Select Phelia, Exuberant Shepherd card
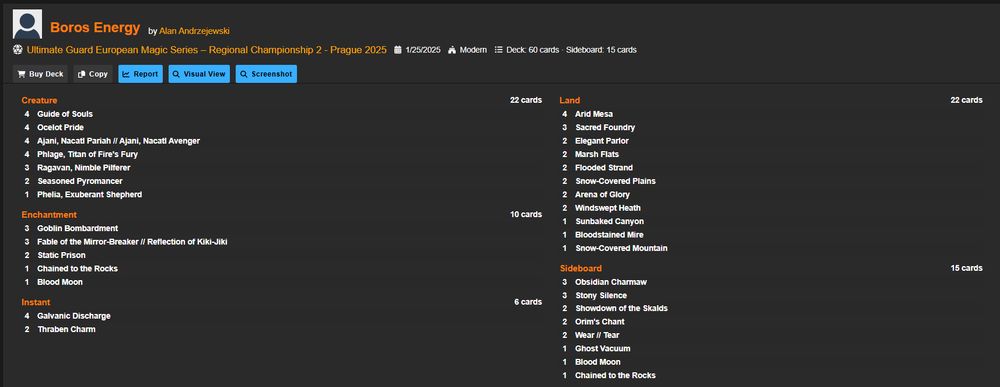1000x387 pixels. point(89,194)
